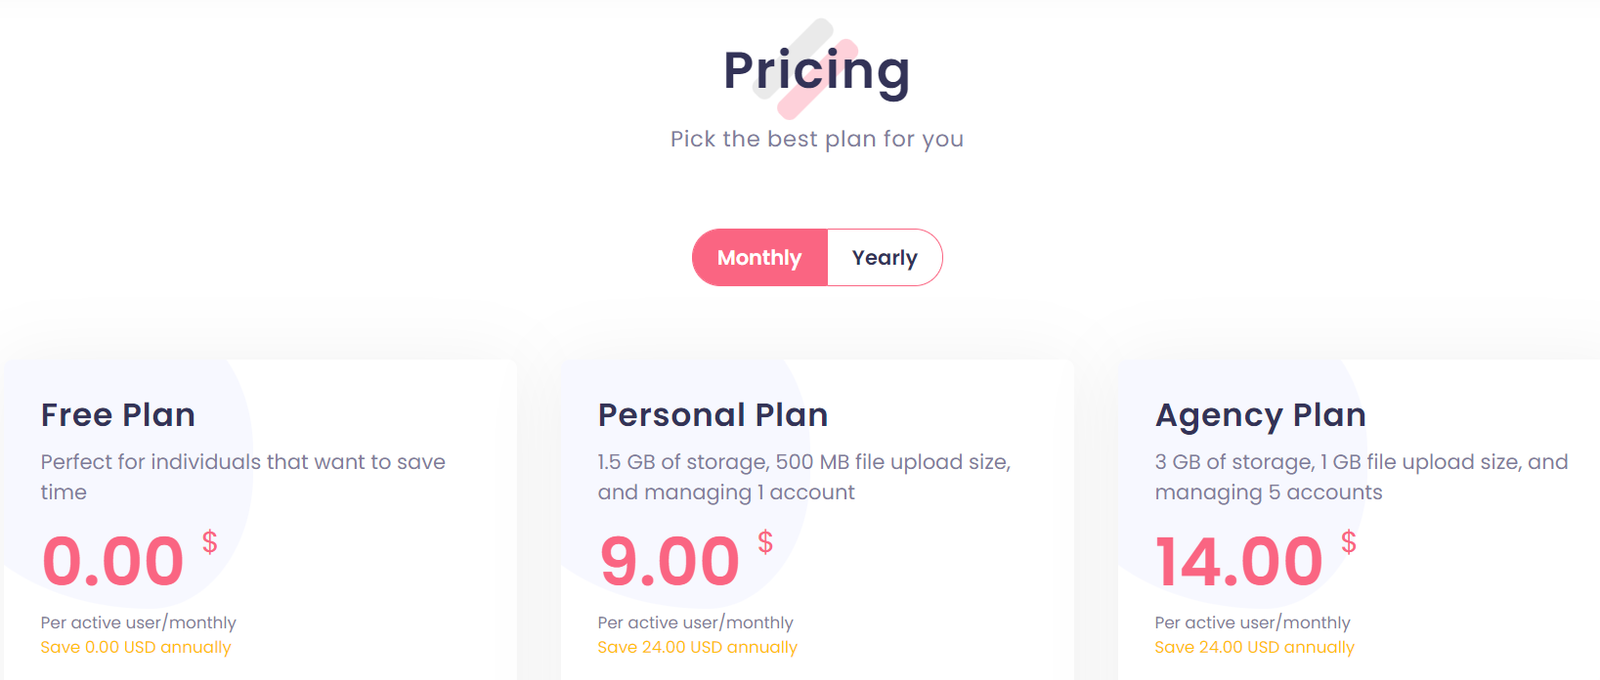Click 'Save 0.00 USD annually' under Free Plan
Viewport: 1600px width, 680px height.
click(x=135, y=647)
